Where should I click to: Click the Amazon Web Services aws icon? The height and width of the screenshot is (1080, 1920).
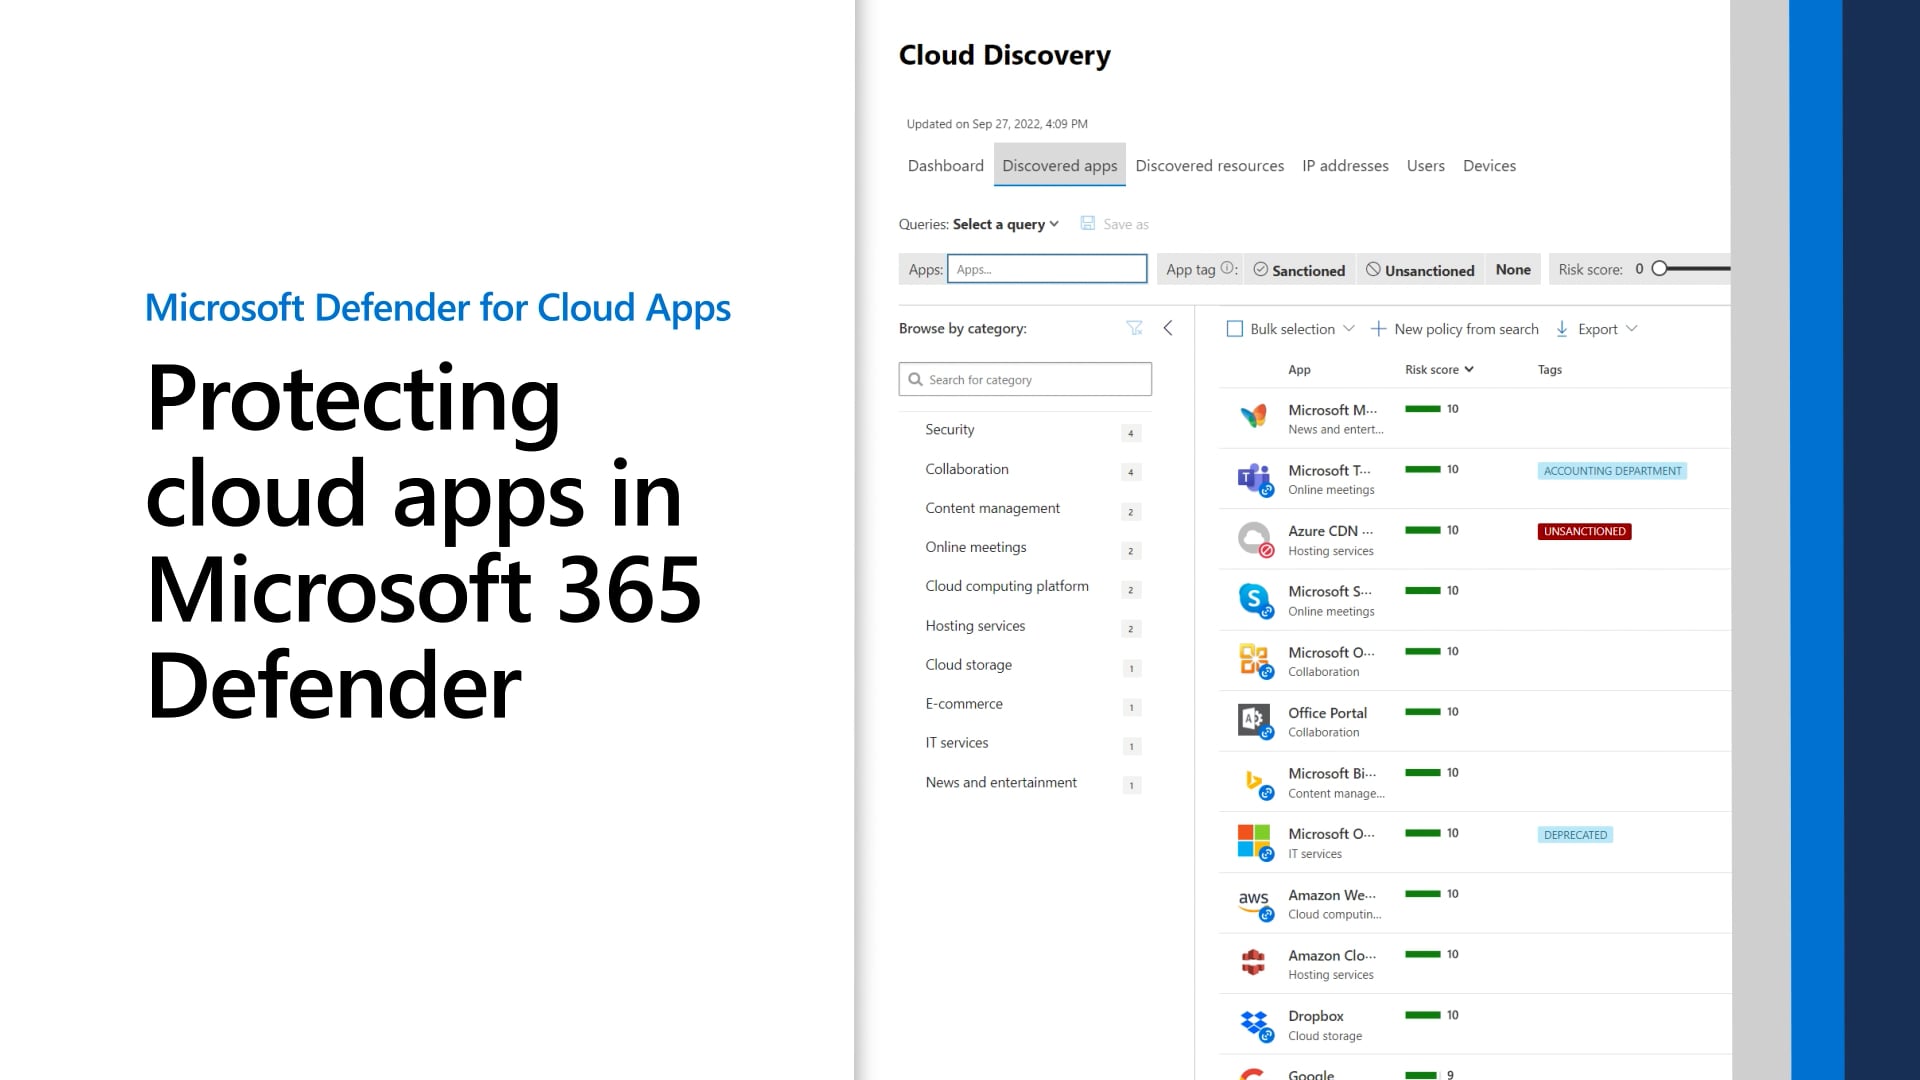click(1253, 903)
